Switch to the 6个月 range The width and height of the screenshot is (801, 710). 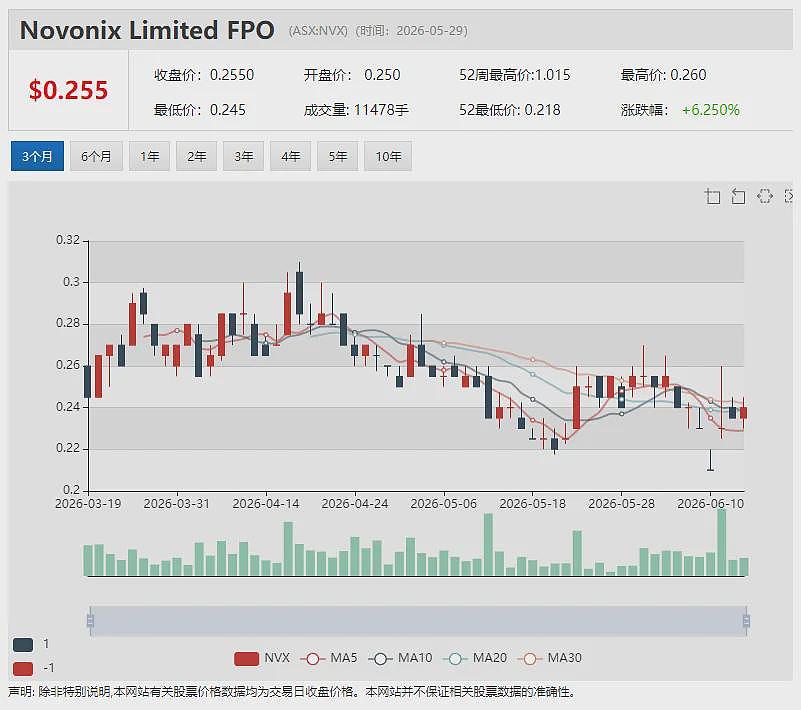(x=96, y=156)
